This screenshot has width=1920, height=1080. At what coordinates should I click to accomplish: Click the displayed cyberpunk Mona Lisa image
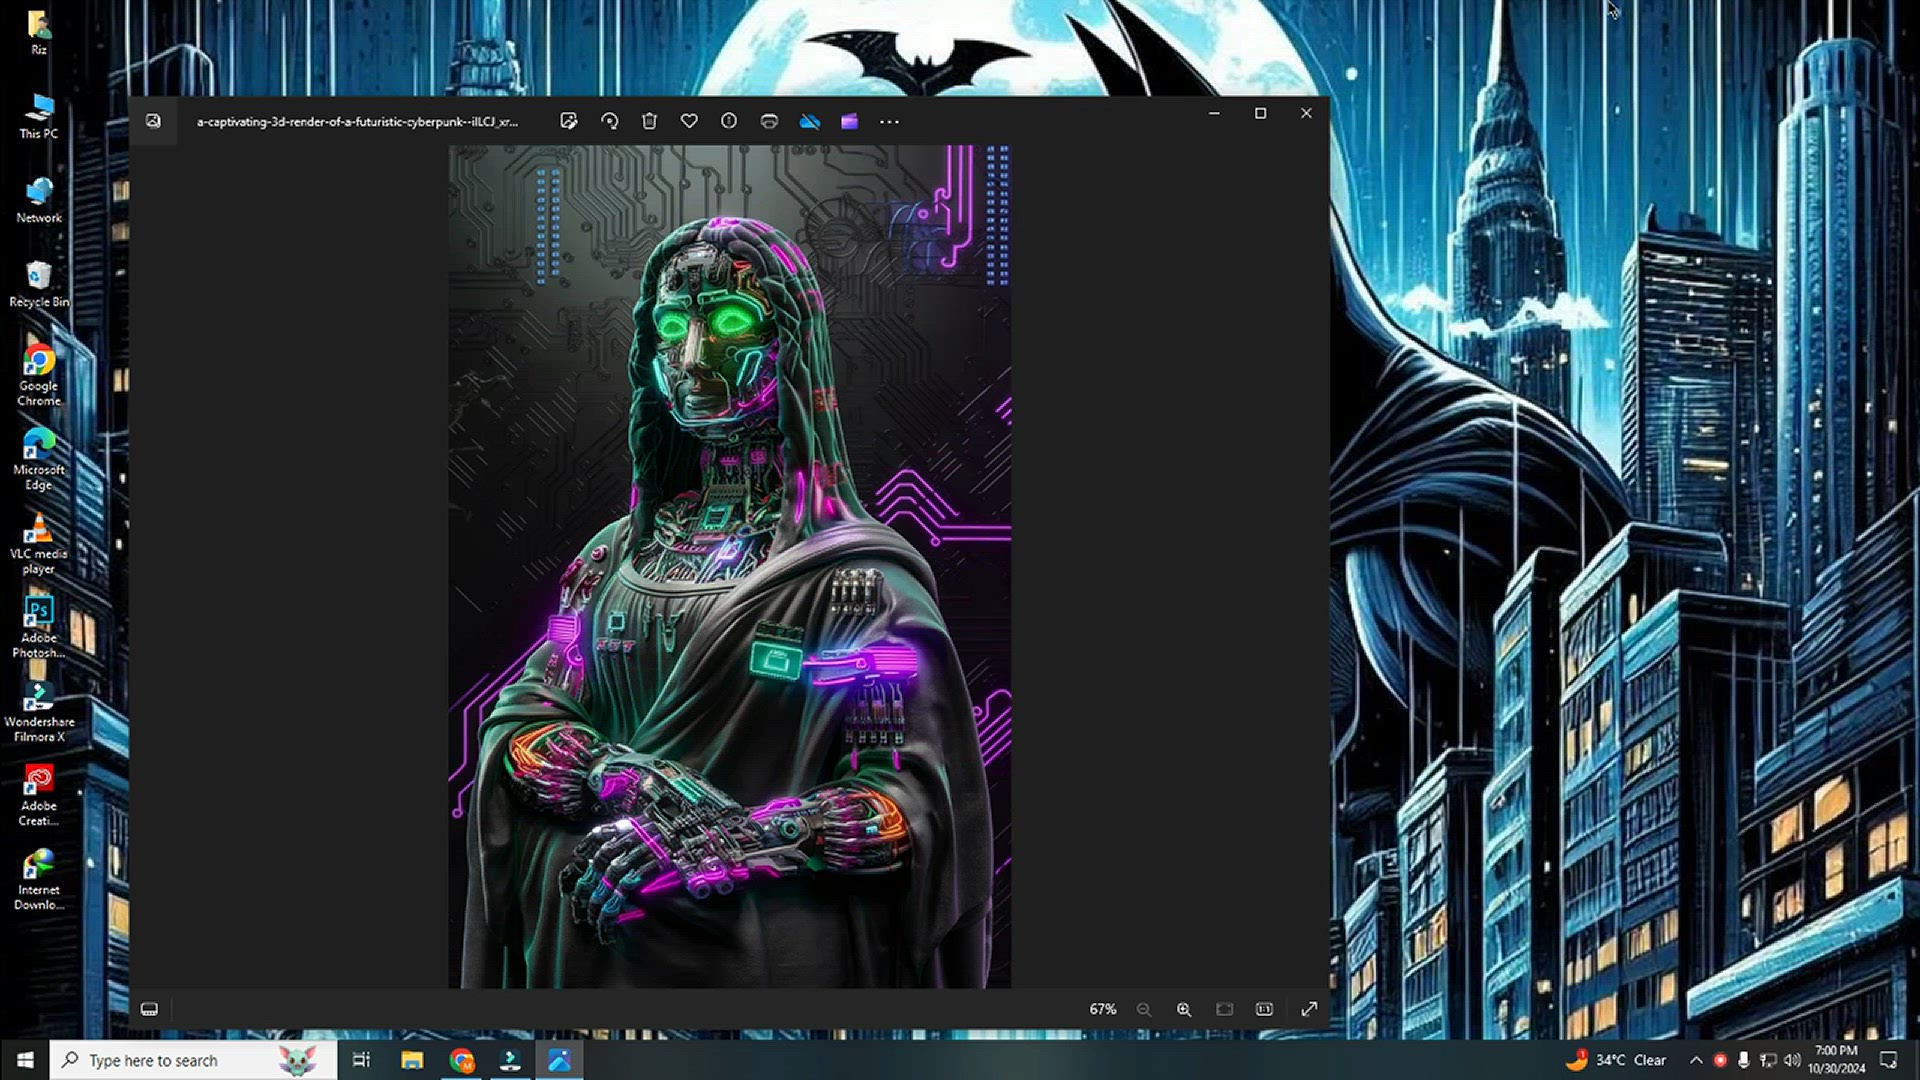[729, 566]
